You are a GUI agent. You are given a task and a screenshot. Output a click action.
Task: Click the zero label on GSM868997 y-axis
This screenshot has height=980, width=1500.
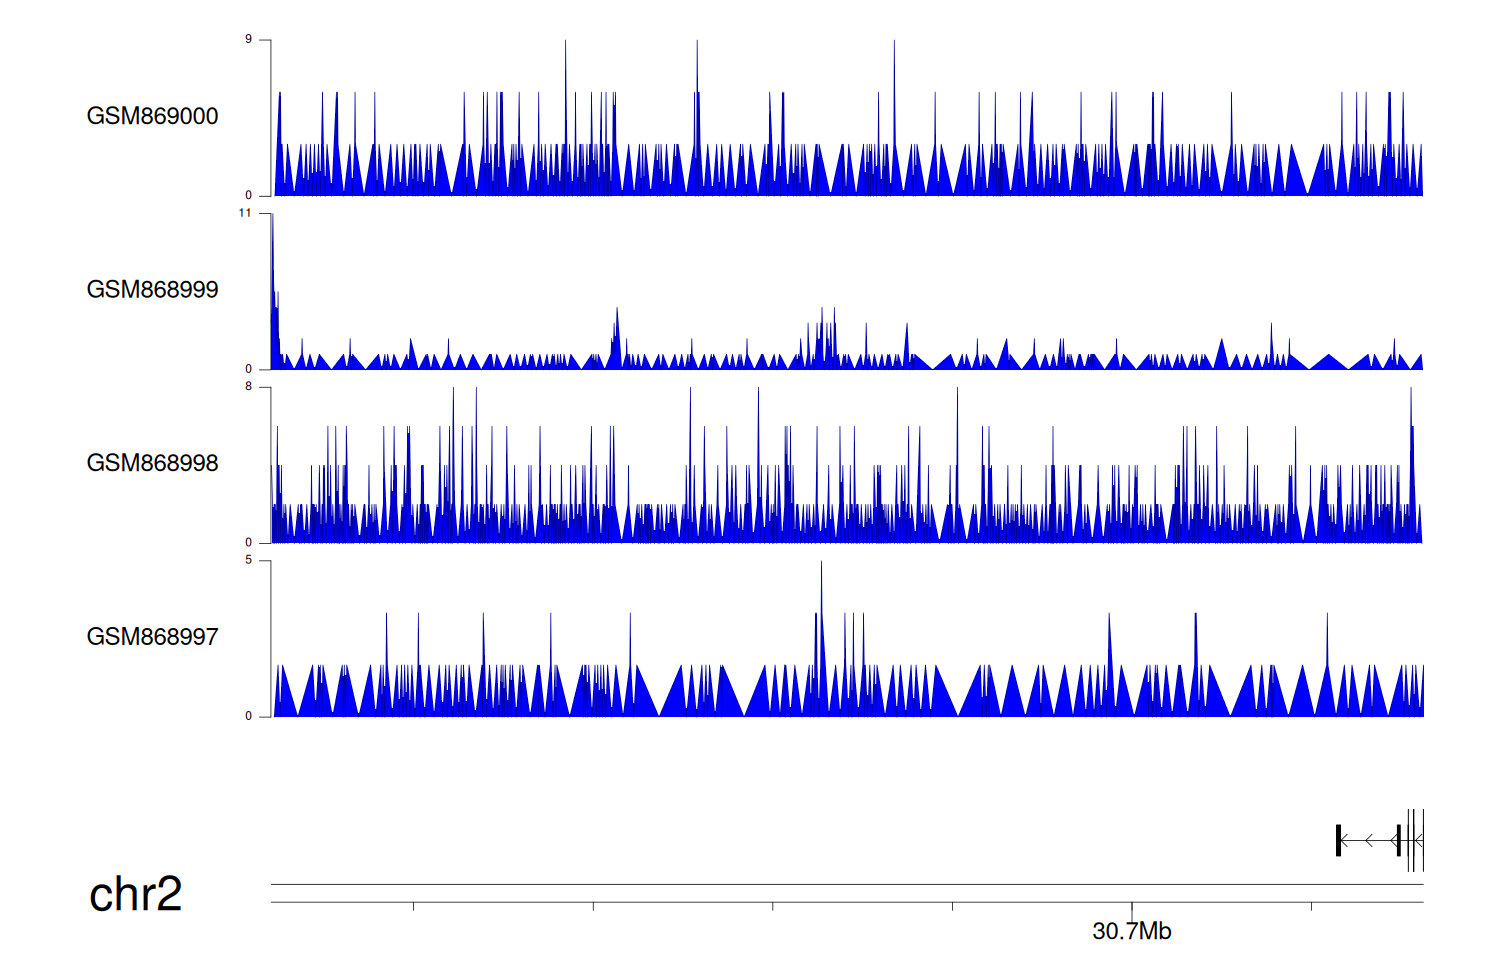coord(248,716)
